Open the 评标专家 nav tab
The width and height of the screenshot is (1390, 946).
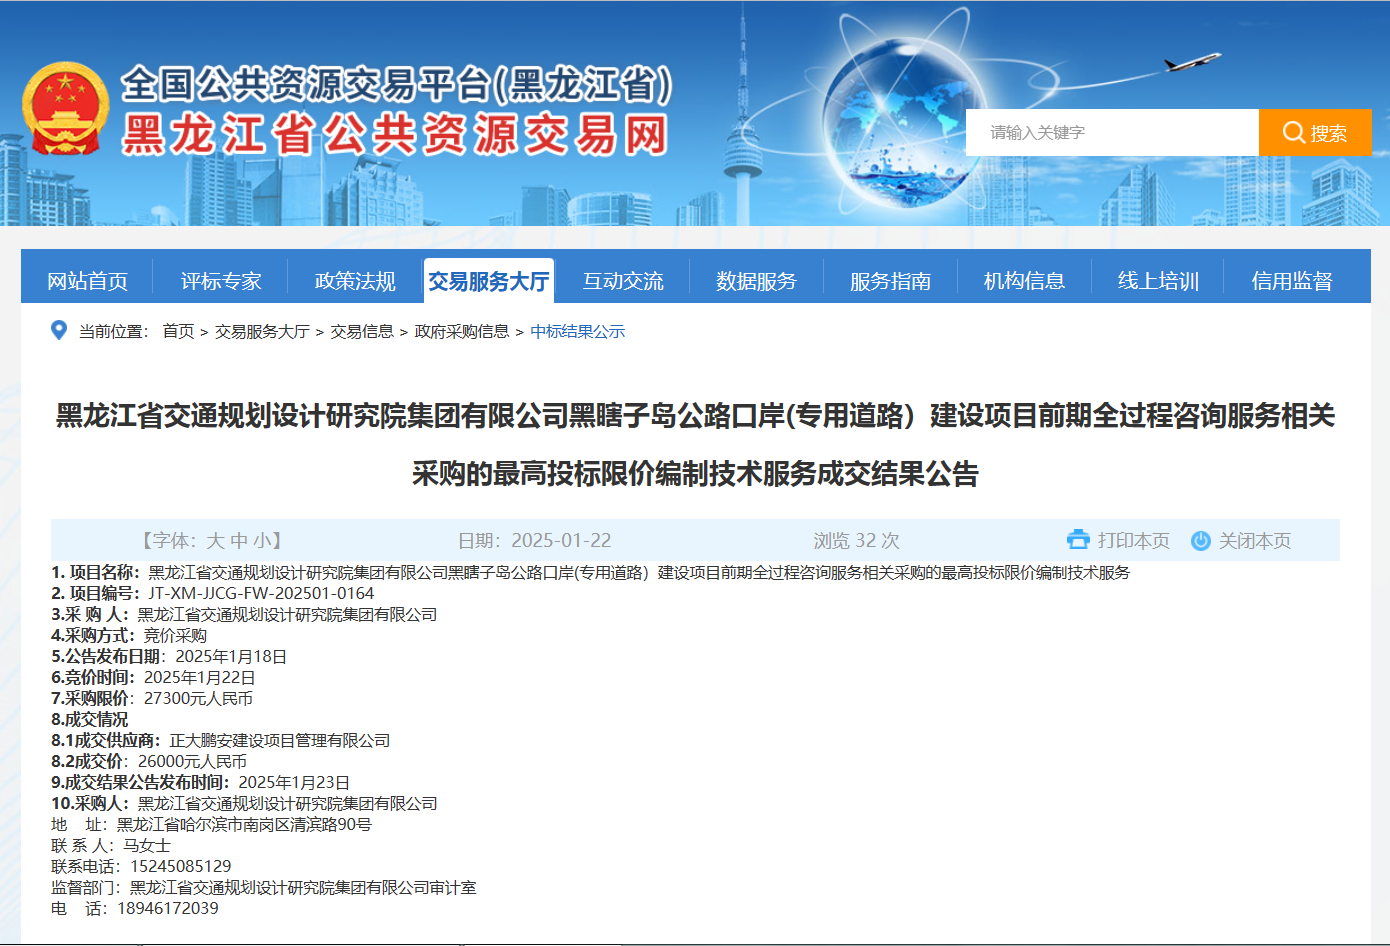(x=221, y=281)
